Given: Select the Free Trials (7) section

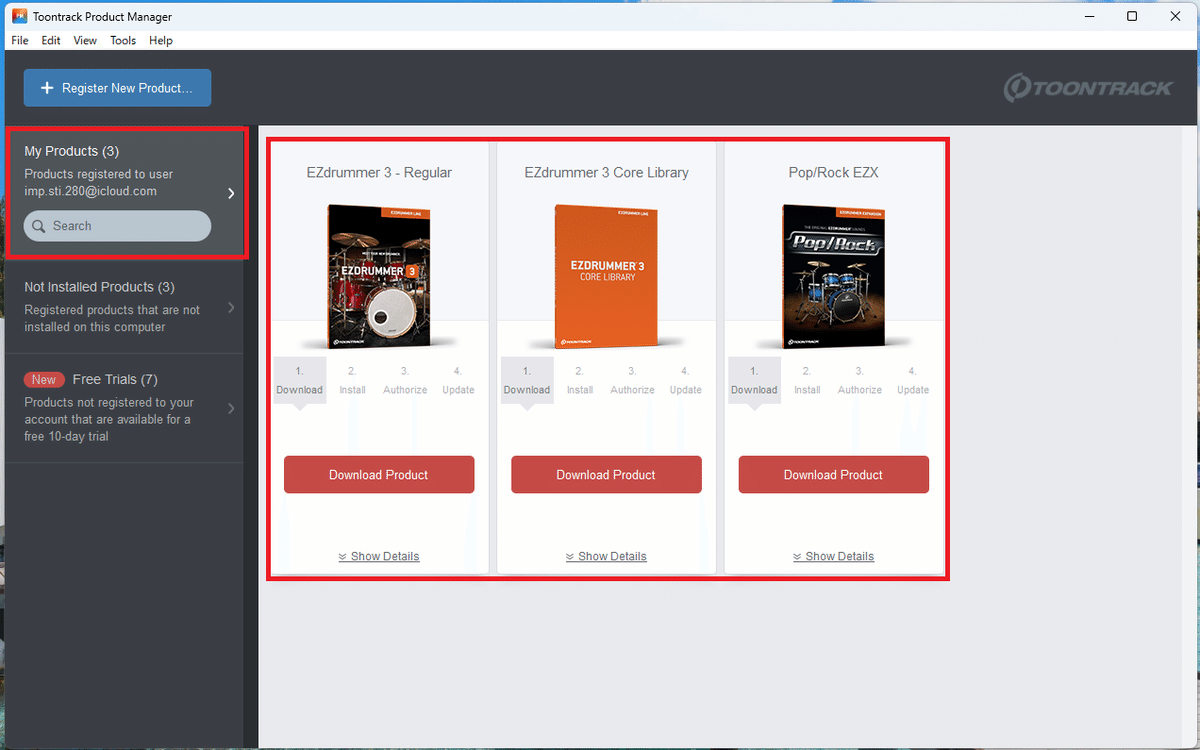Looking at the screenshot, I should click(124, 408).
